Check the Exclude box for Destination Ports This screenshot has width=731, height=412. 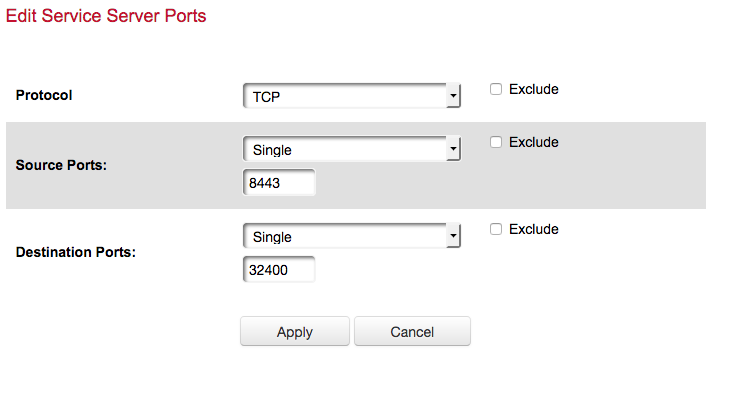496,229
